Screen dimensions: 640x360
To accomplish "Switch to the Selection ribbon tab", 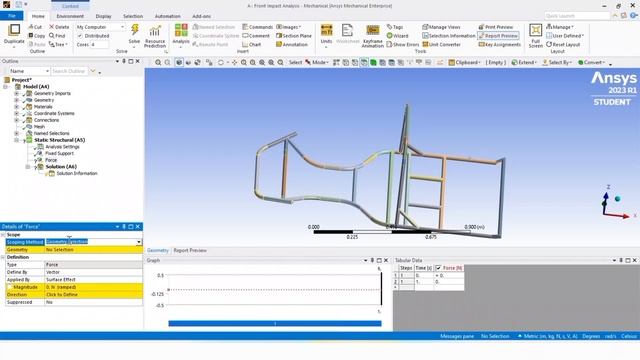I will [x=133, y=16].
